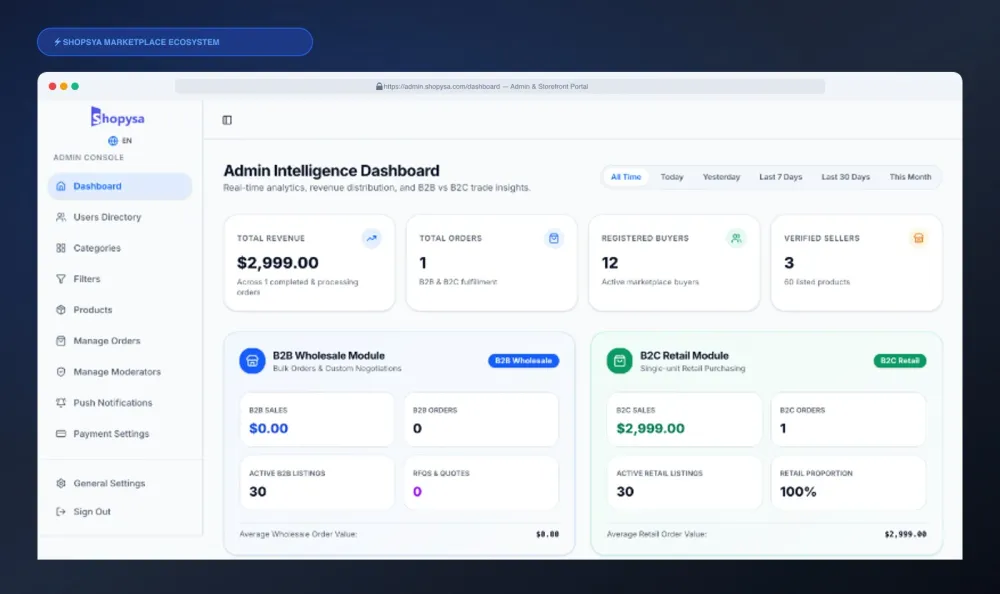This screenshot has height=594, width=1000.
Task: Click the Manage Orders bag icon
Action: click(61, 341)
